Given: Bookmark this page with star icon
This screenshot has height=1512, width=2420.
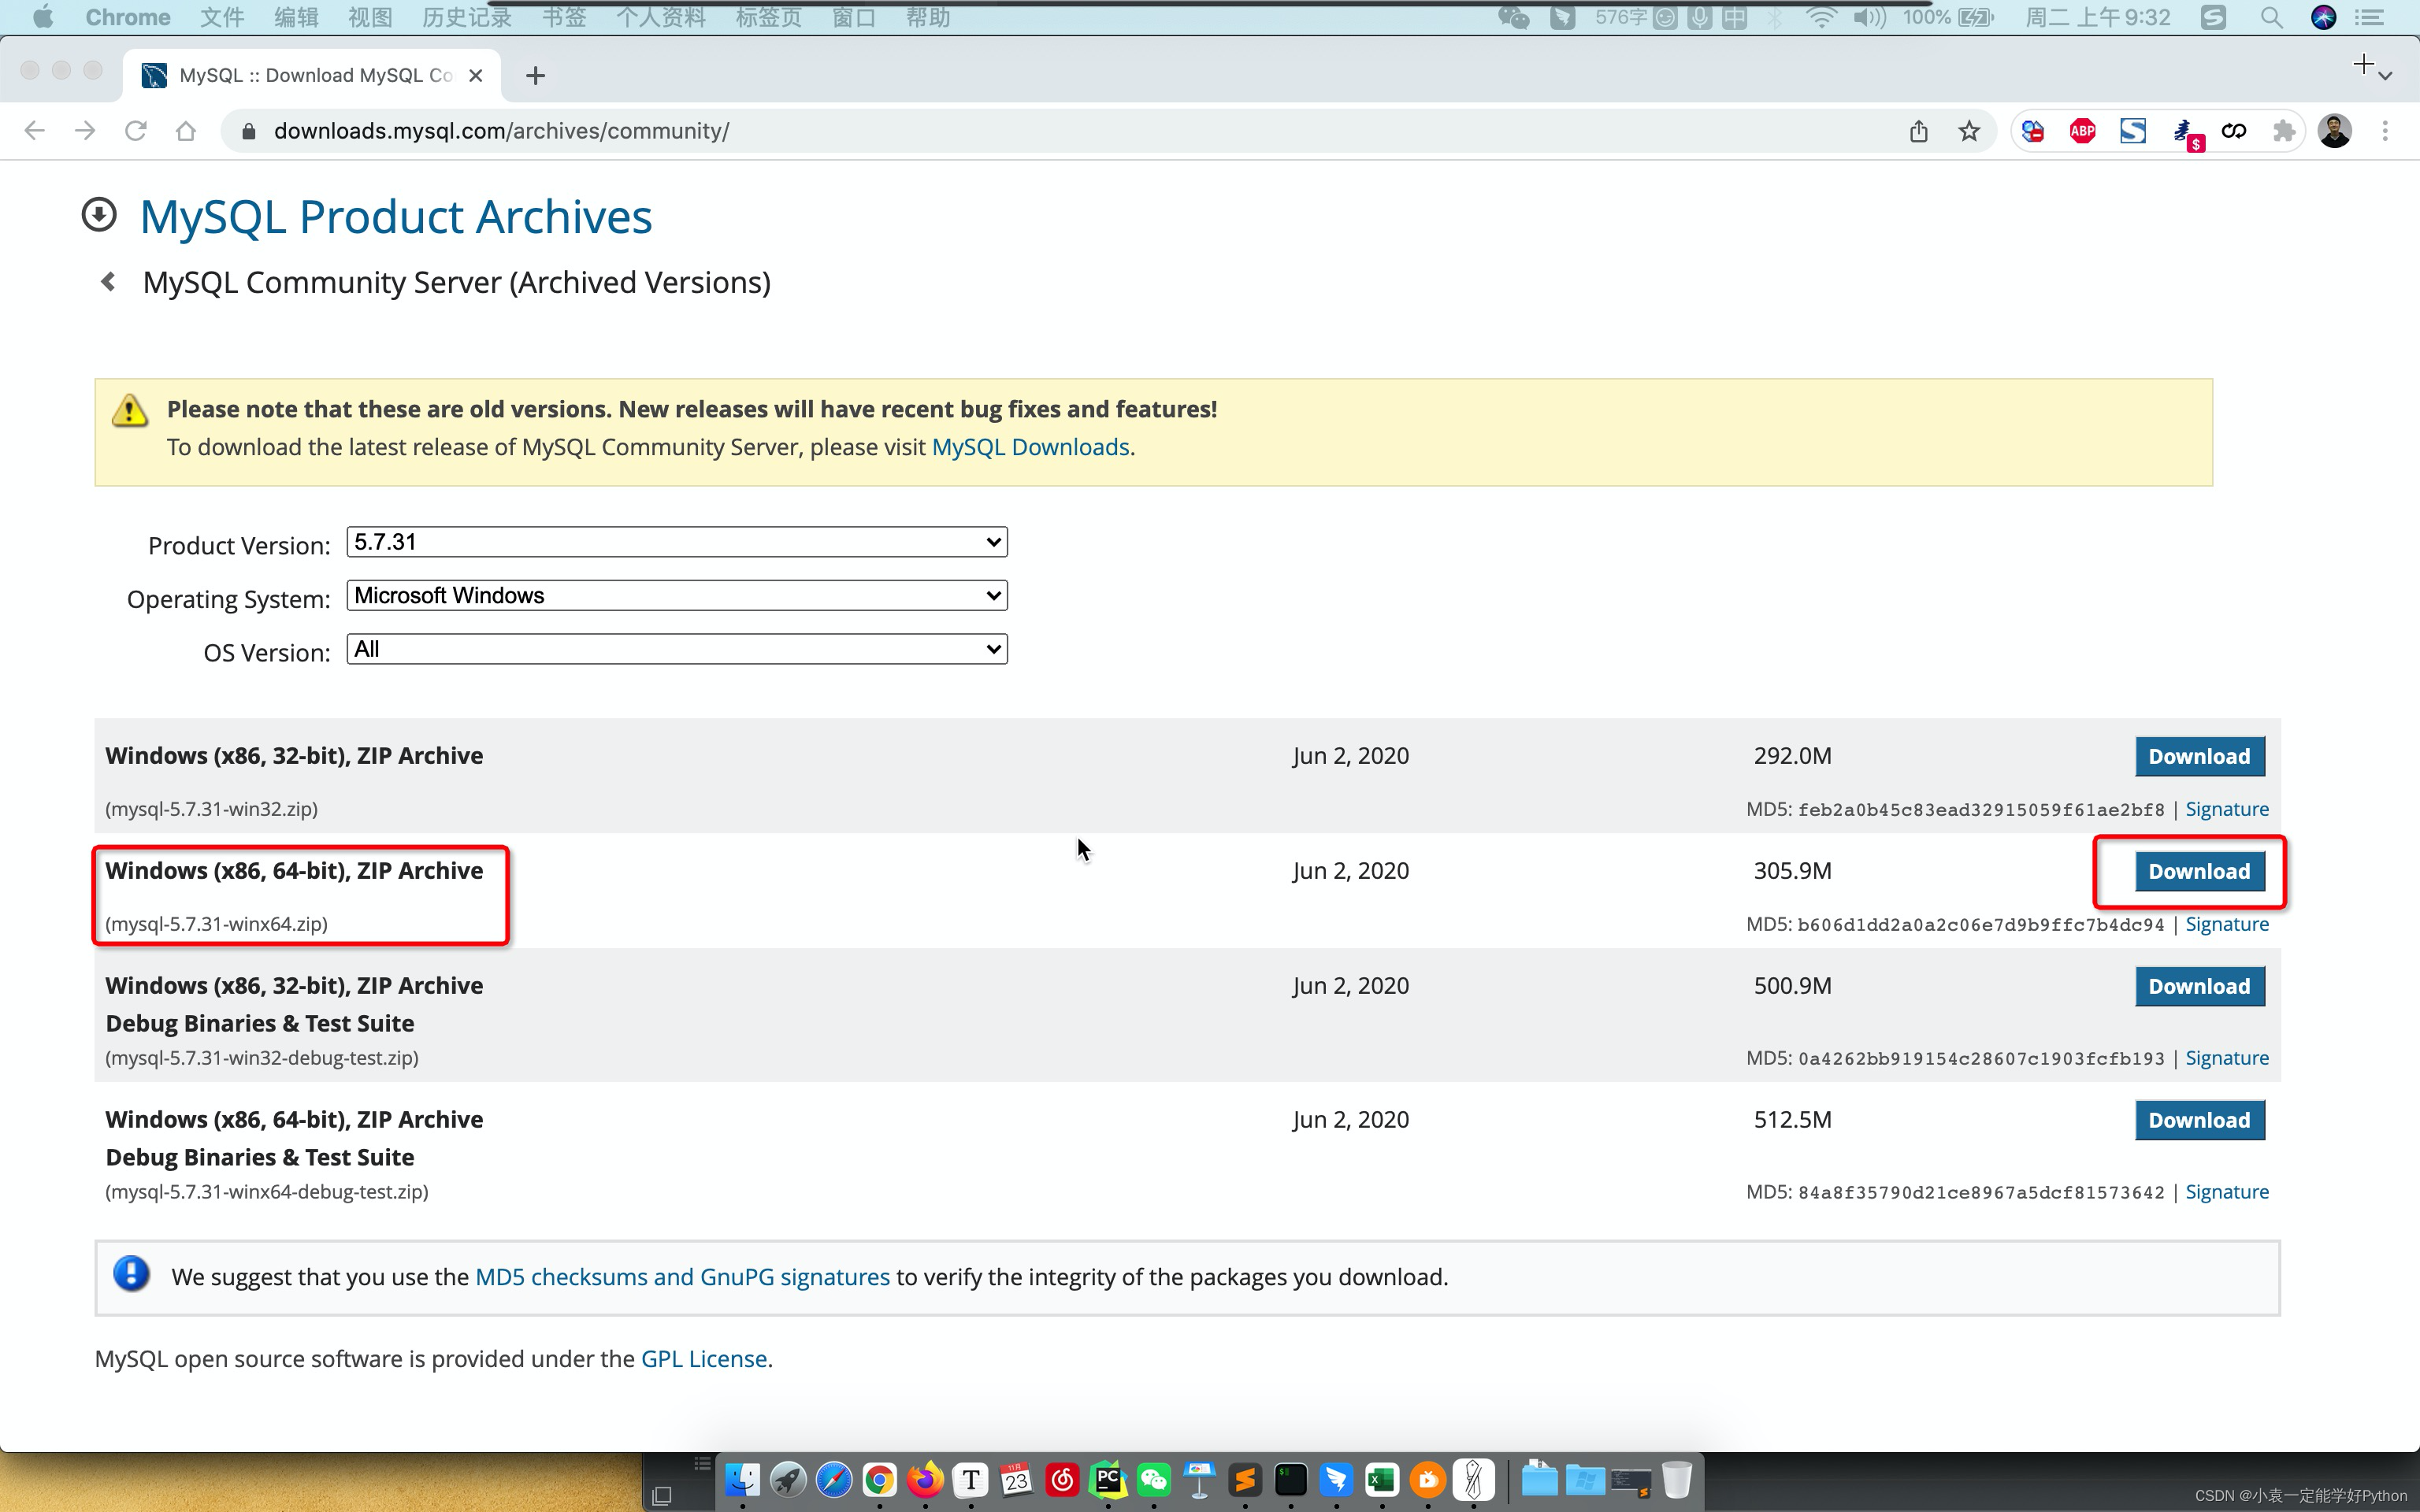Looking at the screenshot, I should [x=1968, y=131].
